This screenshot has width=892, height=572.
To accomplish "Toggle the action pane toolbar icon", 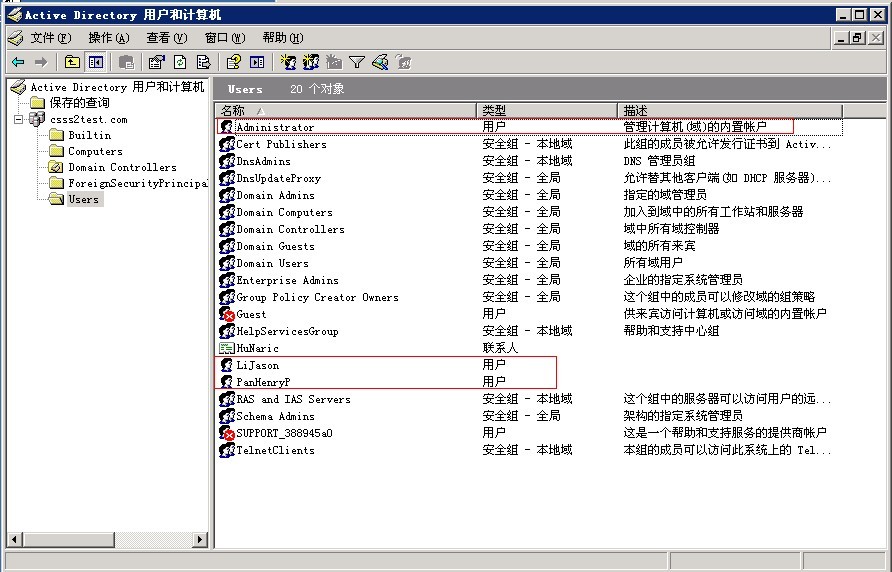I will 257,62.
